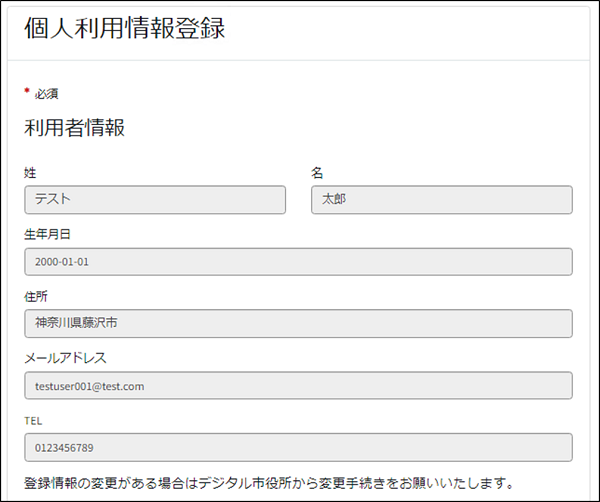Focus the 住所 field containing 神奈川県藤沢市

point(298,324)
